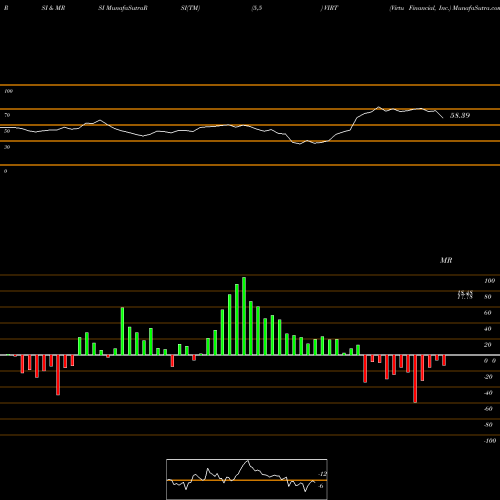The height and width of the screenshot is (500, 500).
Task: Click the Virtu Financial, Inc. title text
Action: pos(420,8)
